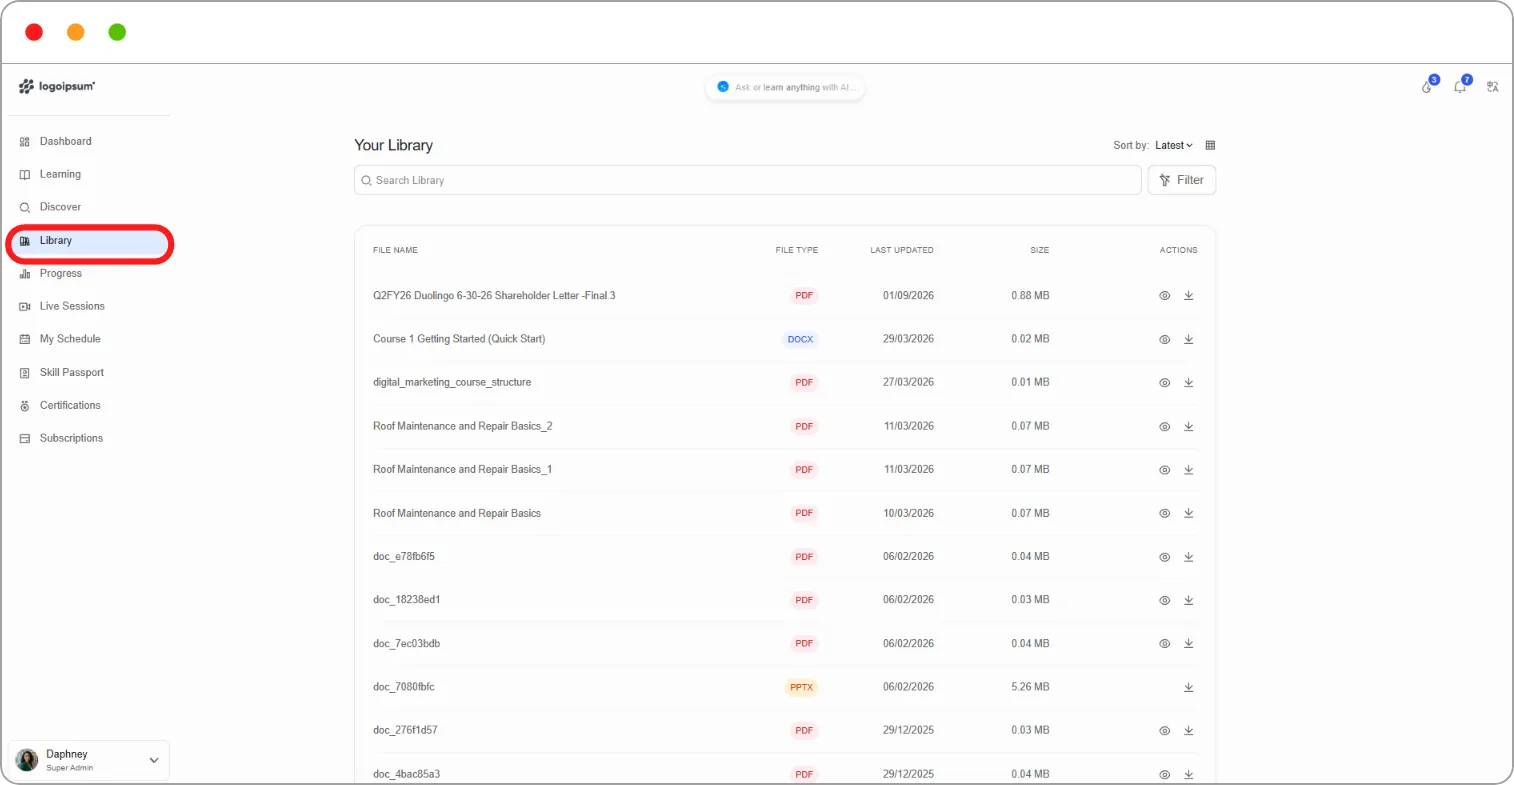Download doc_7080fbfc PPTX file

click(1189, 687)
